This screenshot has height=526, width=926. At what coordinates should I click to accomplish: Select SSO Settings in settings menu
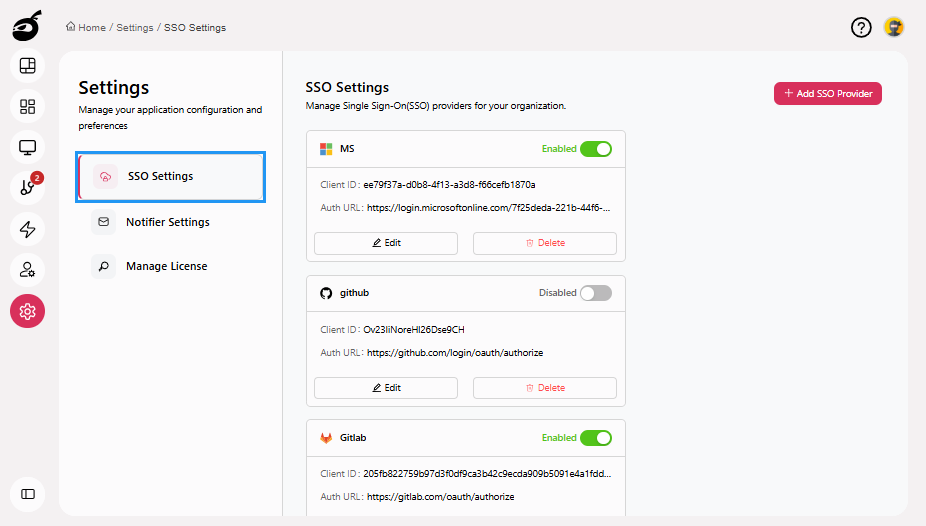171,177
